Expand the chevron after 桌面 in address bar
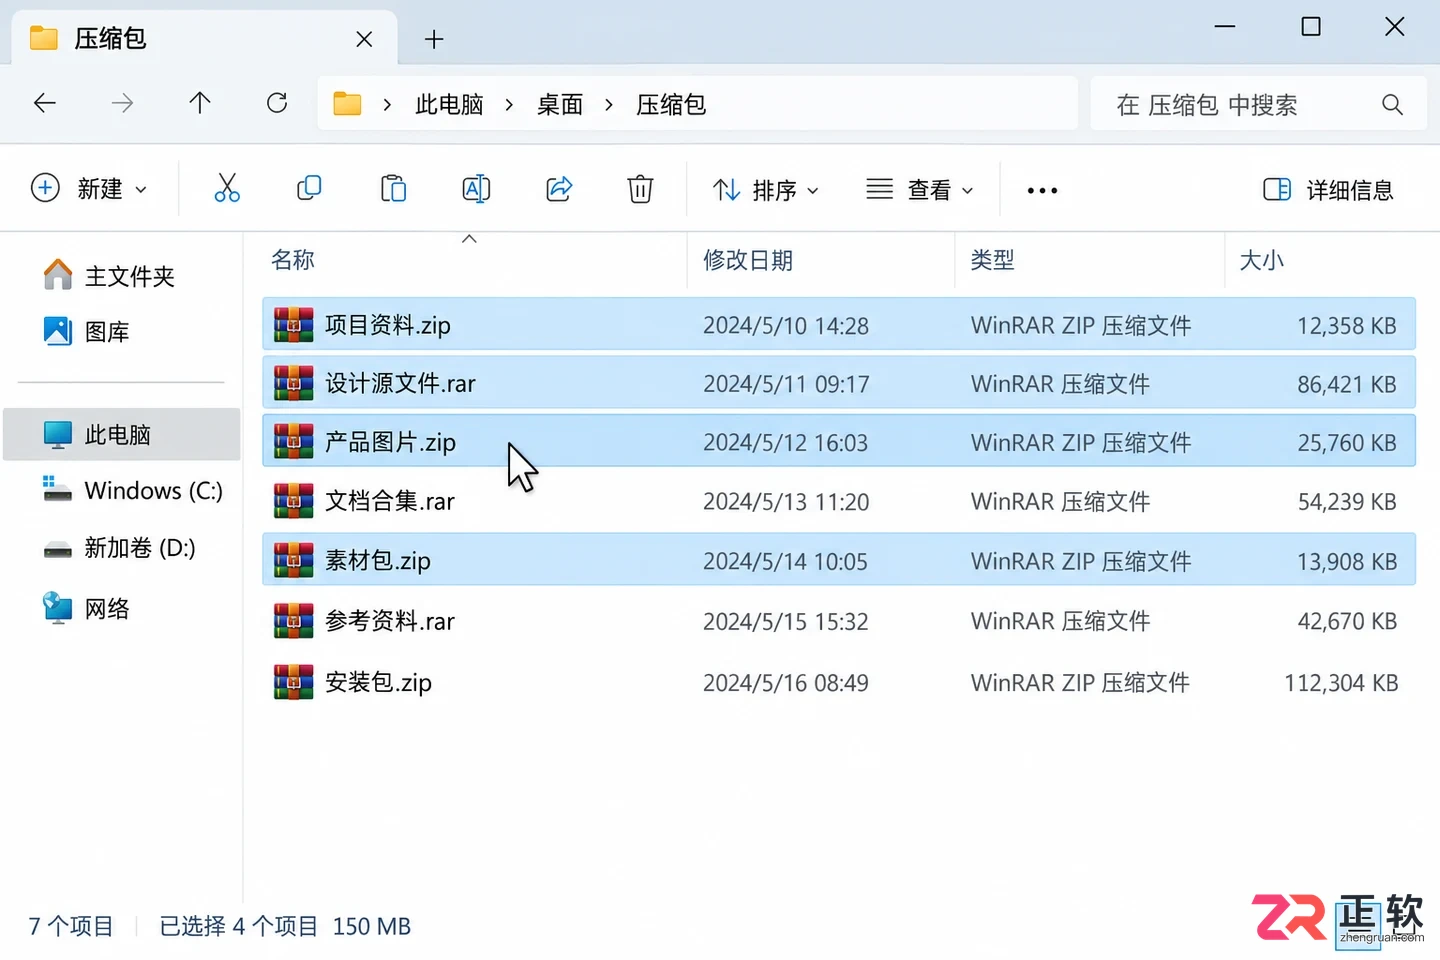This screenshot has height=960, width=1440. click(x=608, y=104)
